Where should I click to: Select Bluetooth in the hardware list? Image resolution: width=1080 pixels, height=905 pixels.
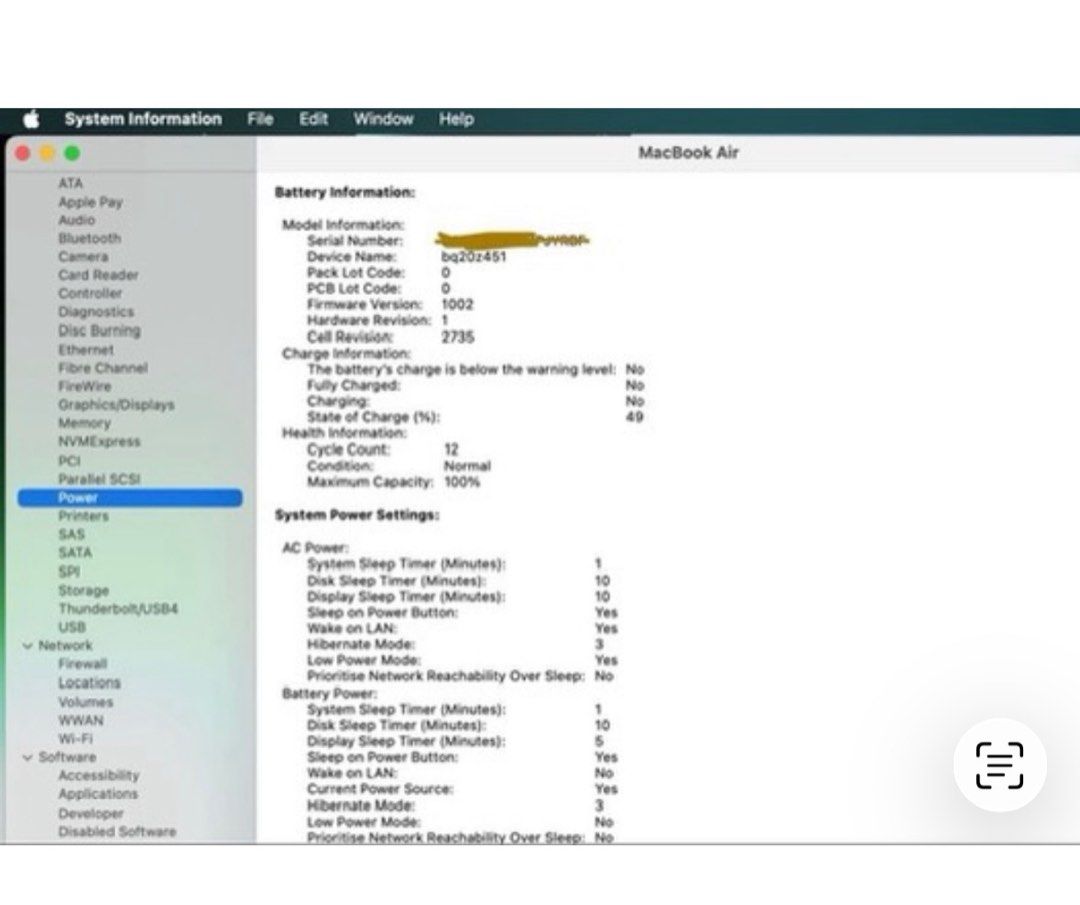coord(89,238)
